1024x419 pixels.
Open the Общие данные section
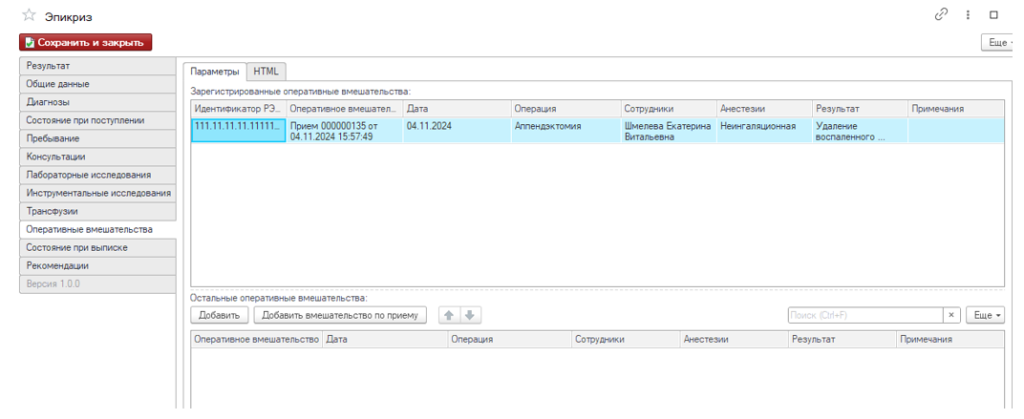point(98,84)
